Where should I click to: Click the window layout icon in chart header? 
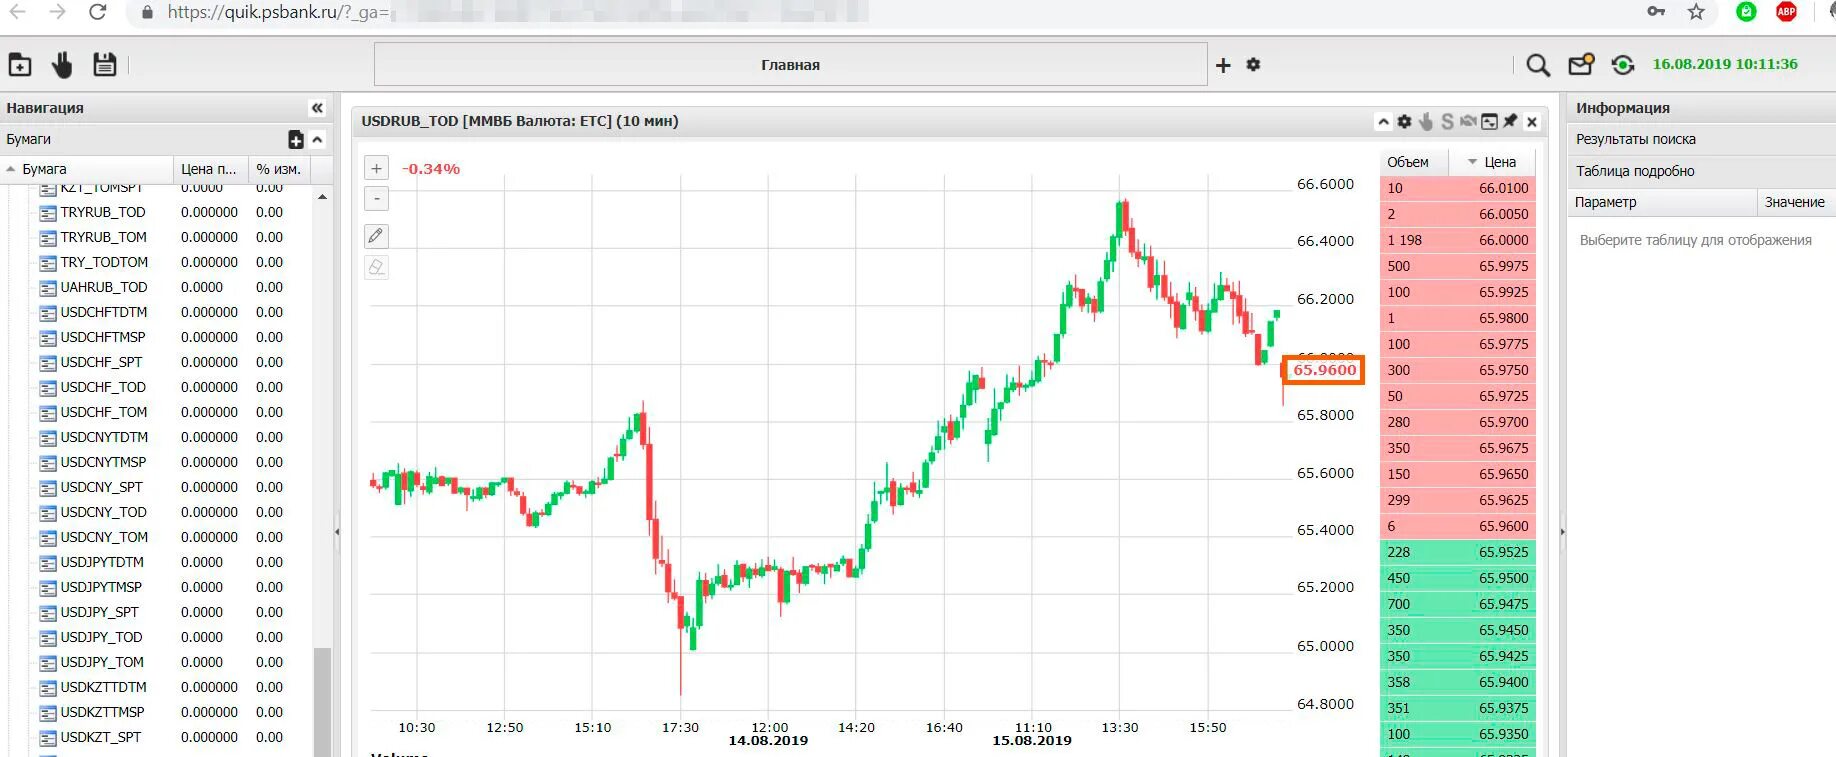click(1489, 121)
